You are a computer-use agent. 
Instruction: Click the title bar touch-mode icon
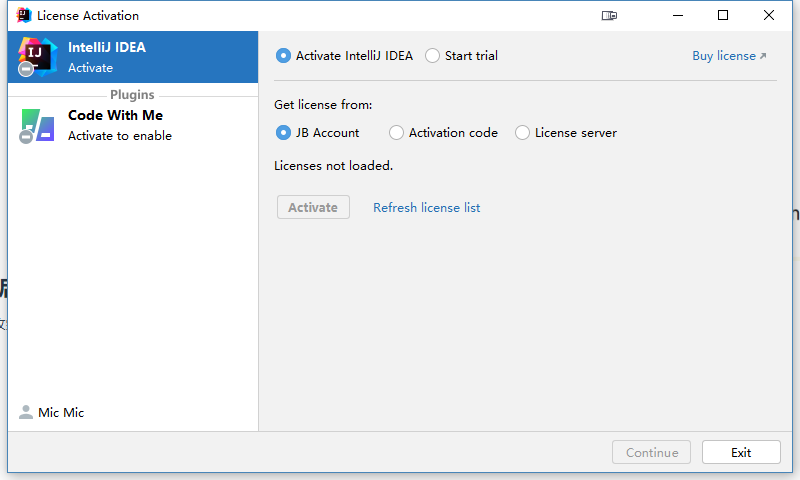coord(609,16)
